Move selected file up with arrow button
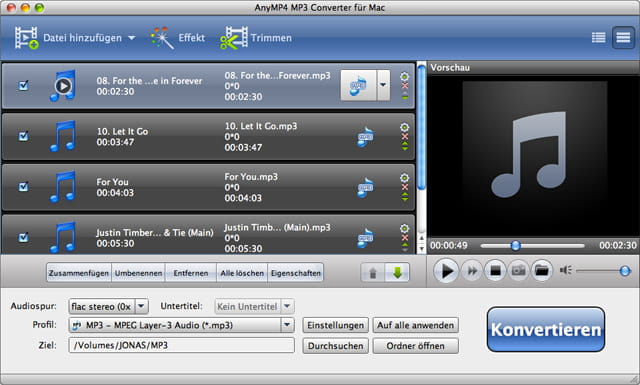The height and width of the screenshot is (385, 640). click(x=373, y=273)
